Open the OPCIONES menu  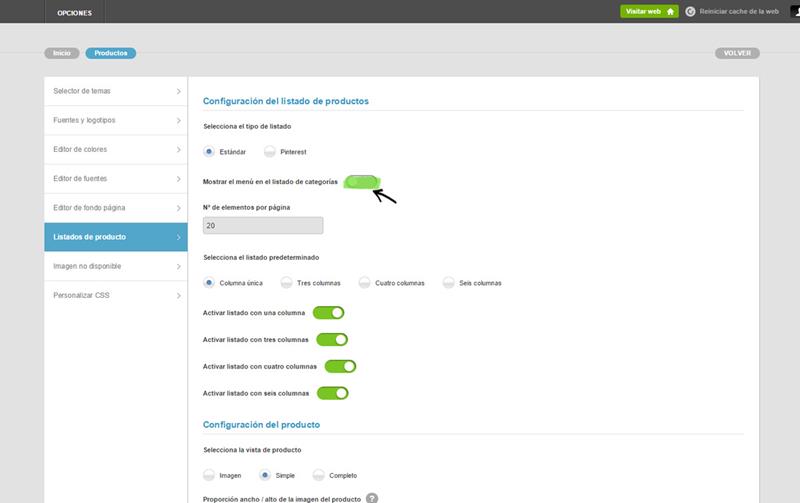[74, 12]
